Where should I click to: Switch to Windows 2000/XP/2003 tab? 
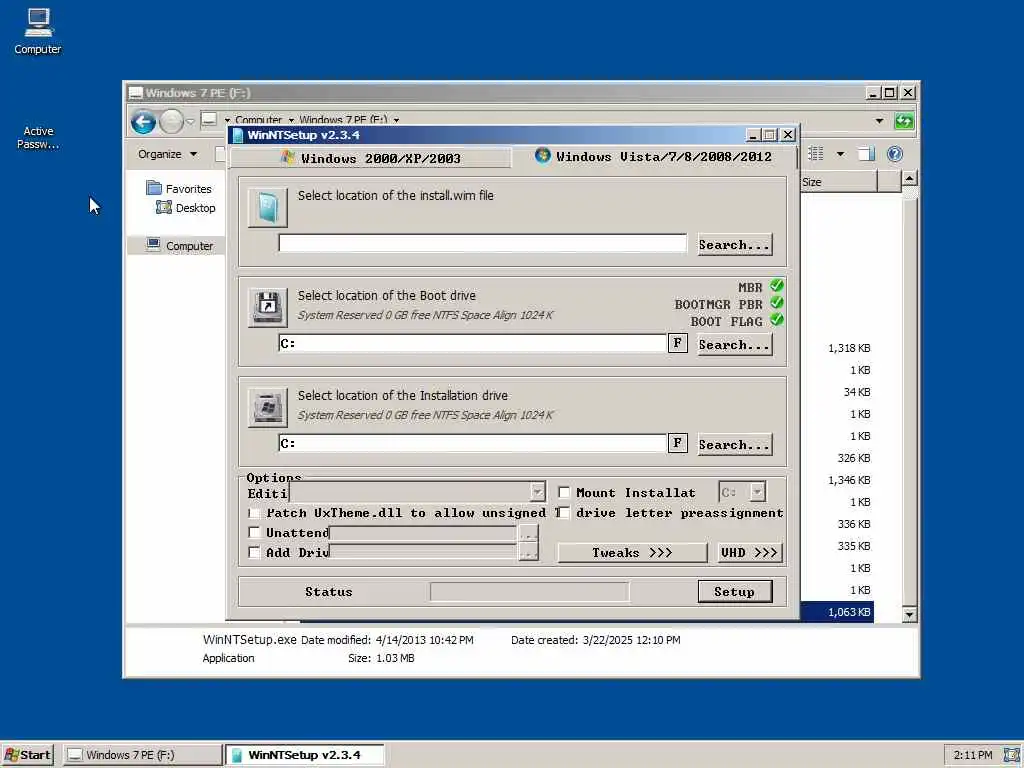tap(370, 158)
